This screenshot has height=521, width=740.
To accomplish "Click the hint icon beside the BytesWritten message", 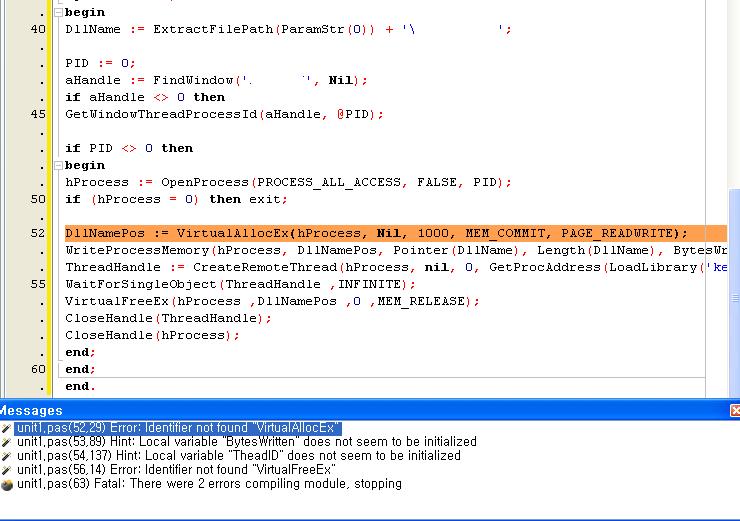I will click(6, 442).
